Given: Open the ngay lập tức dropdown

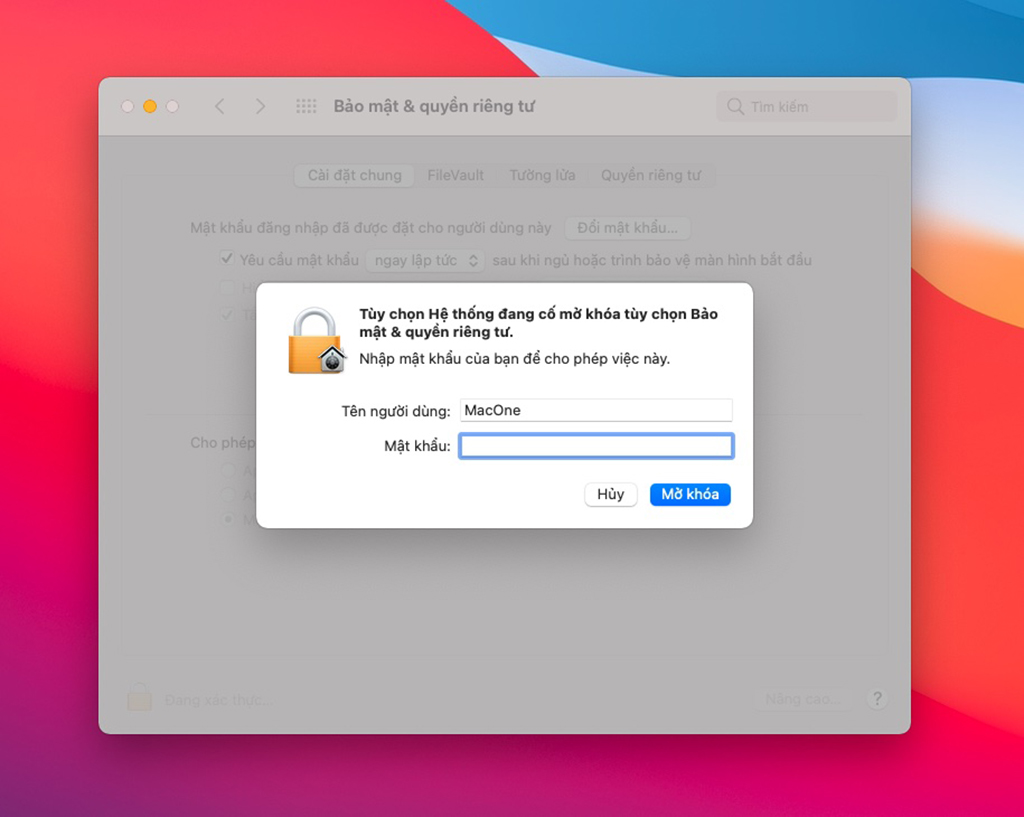Looking at the screenshot, I should [425, 261].
